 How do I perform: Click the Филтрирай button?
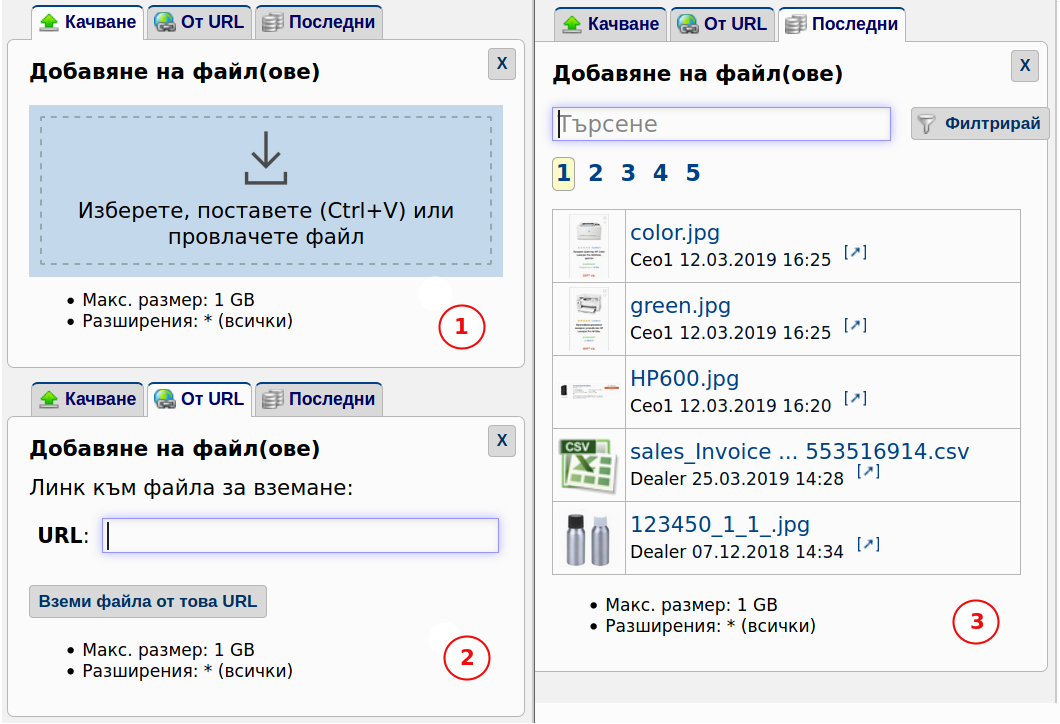point(980,124)
